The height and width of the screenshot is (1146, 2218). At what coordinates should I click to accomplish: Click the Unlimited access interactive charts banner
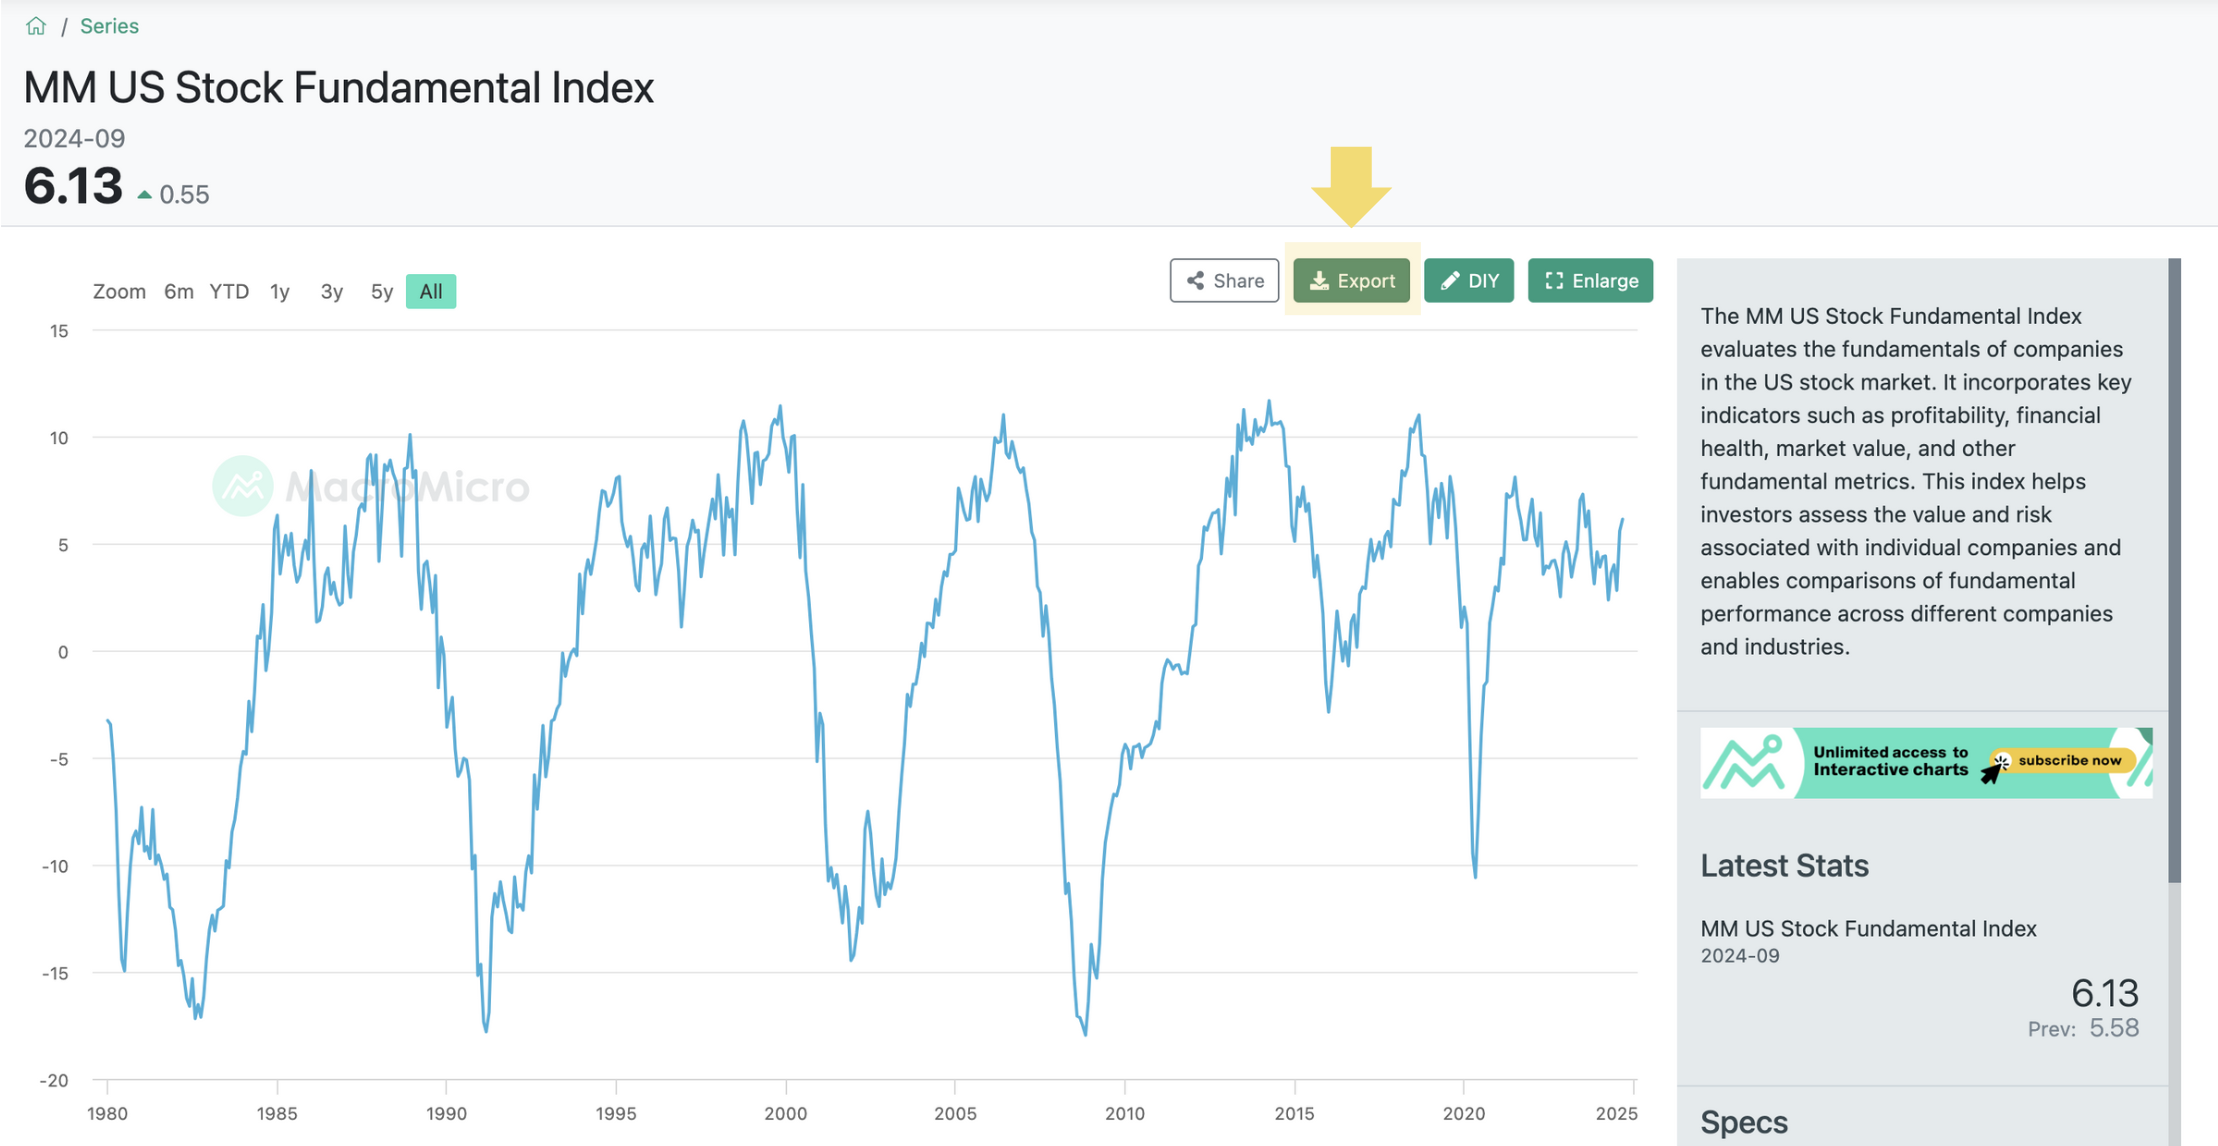[1926, 762]
